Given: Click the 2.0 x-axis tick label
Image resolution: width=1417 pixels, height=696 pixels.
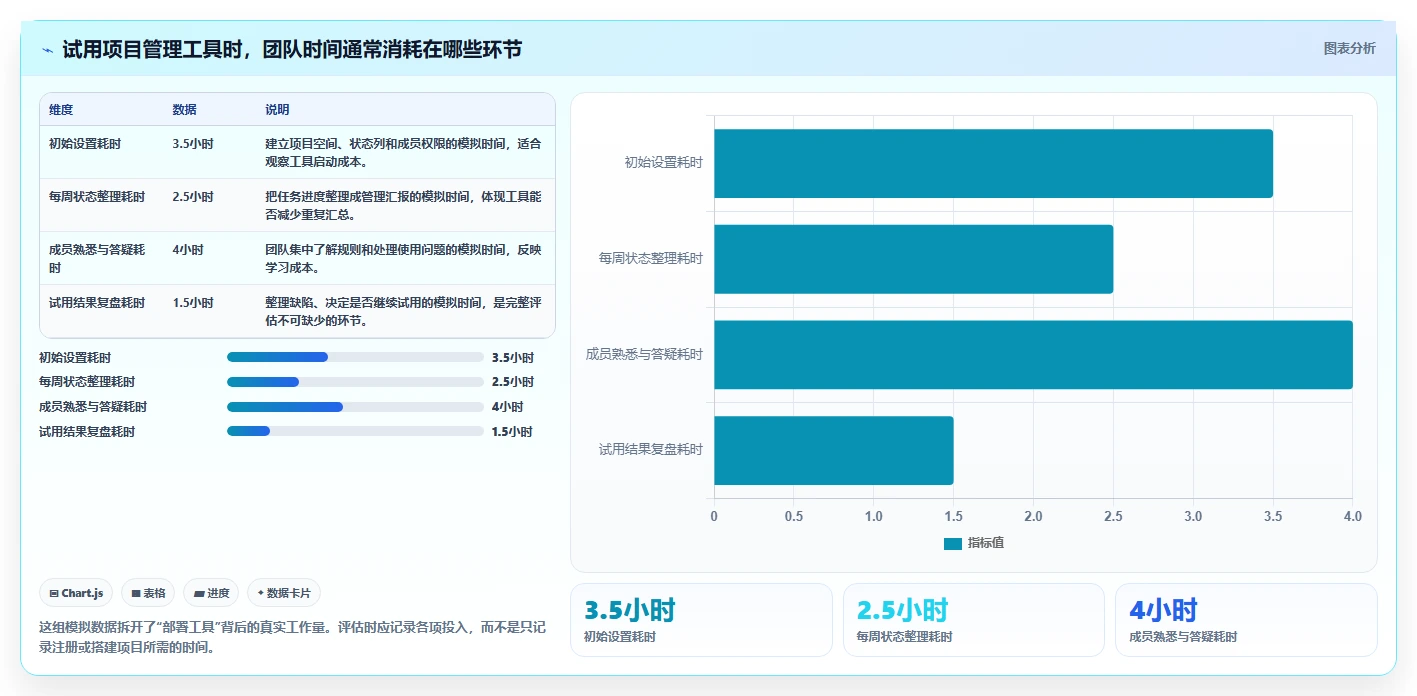Looking at the screenshot, I should [1033, 516].
